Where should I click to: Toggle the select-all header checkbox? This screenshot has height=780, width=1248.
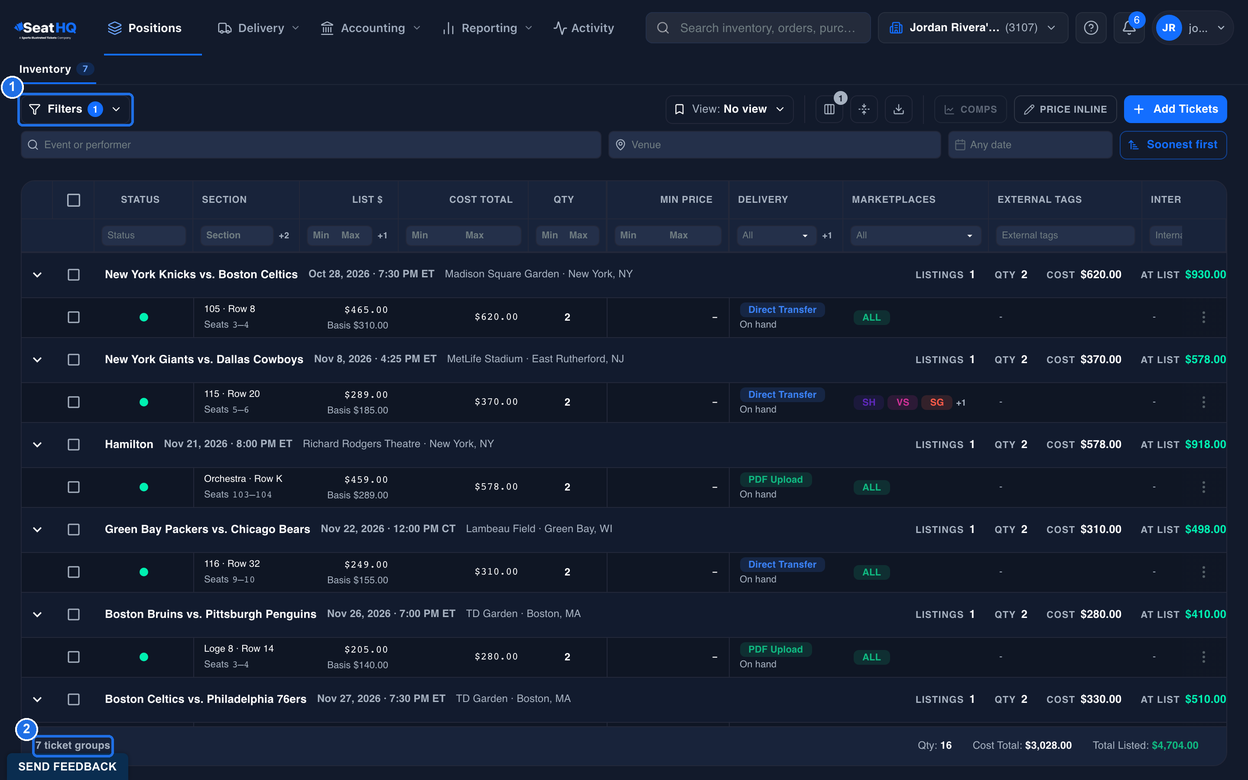pyautogui.click(x=73, y=200)
